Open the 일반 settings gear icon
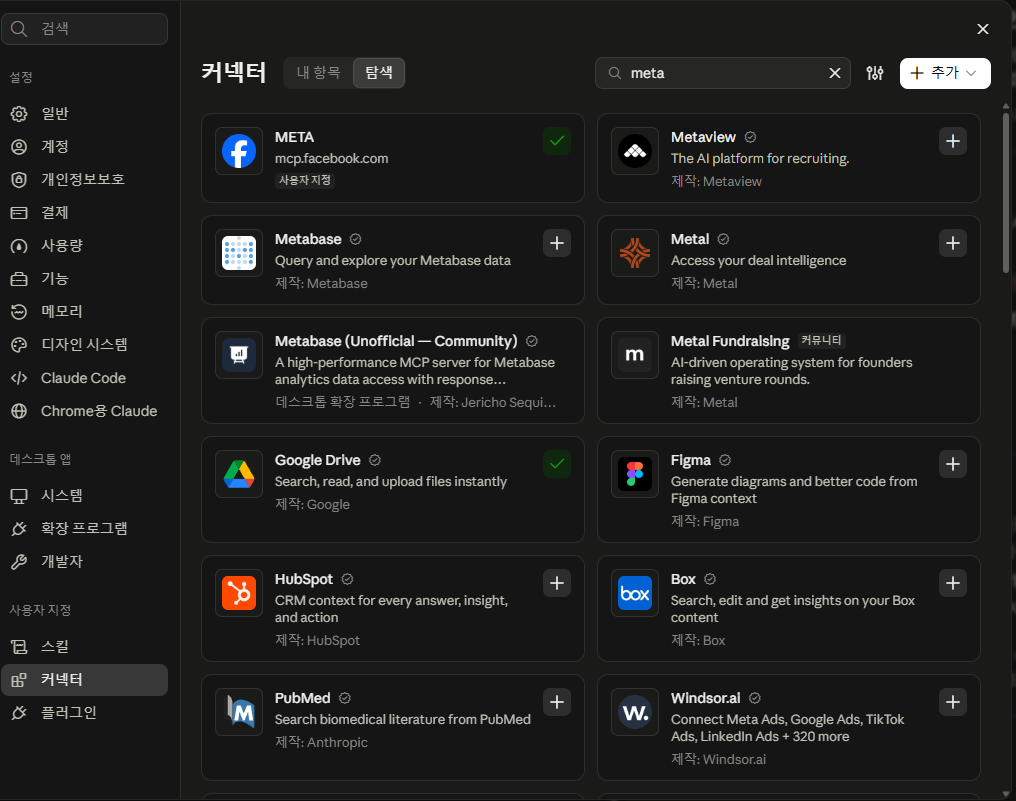Viewport: 1016px width, 801px height. pyautogui.click(x=19, y=114)
